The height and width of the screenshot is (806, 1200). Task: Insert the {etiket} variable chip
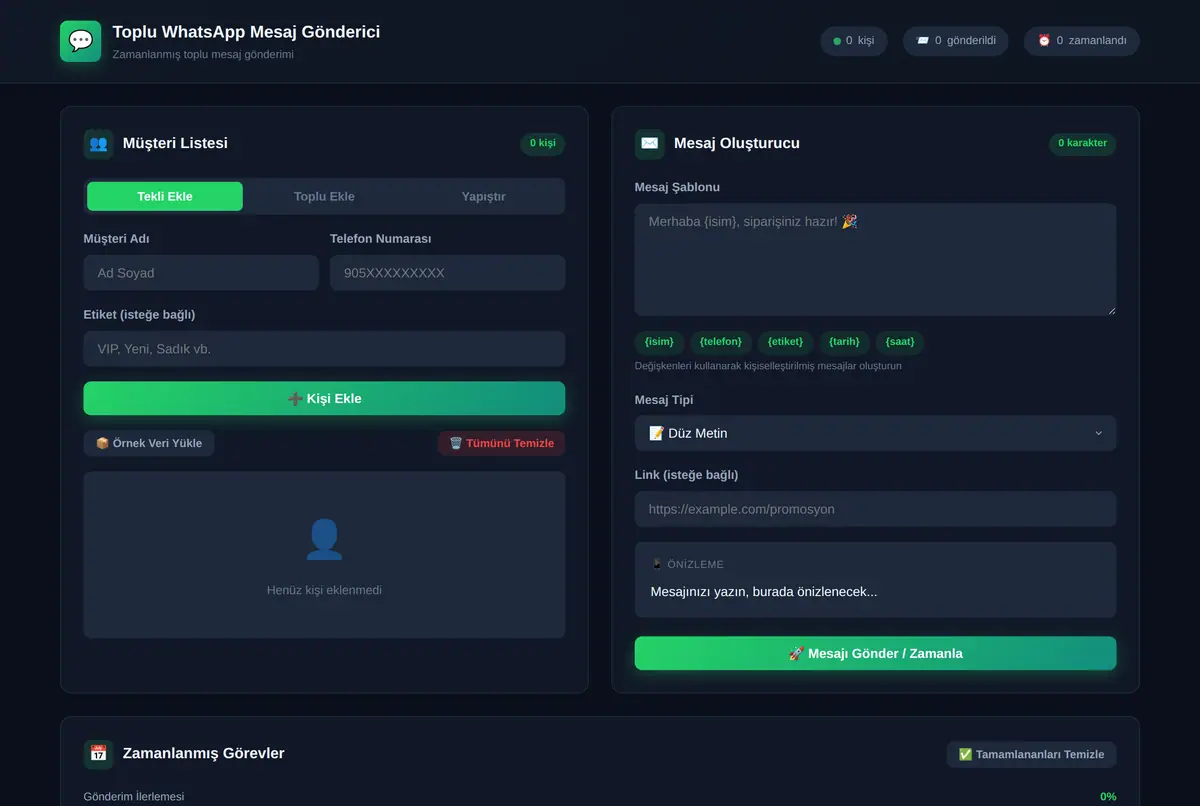(x=785, y=342)
